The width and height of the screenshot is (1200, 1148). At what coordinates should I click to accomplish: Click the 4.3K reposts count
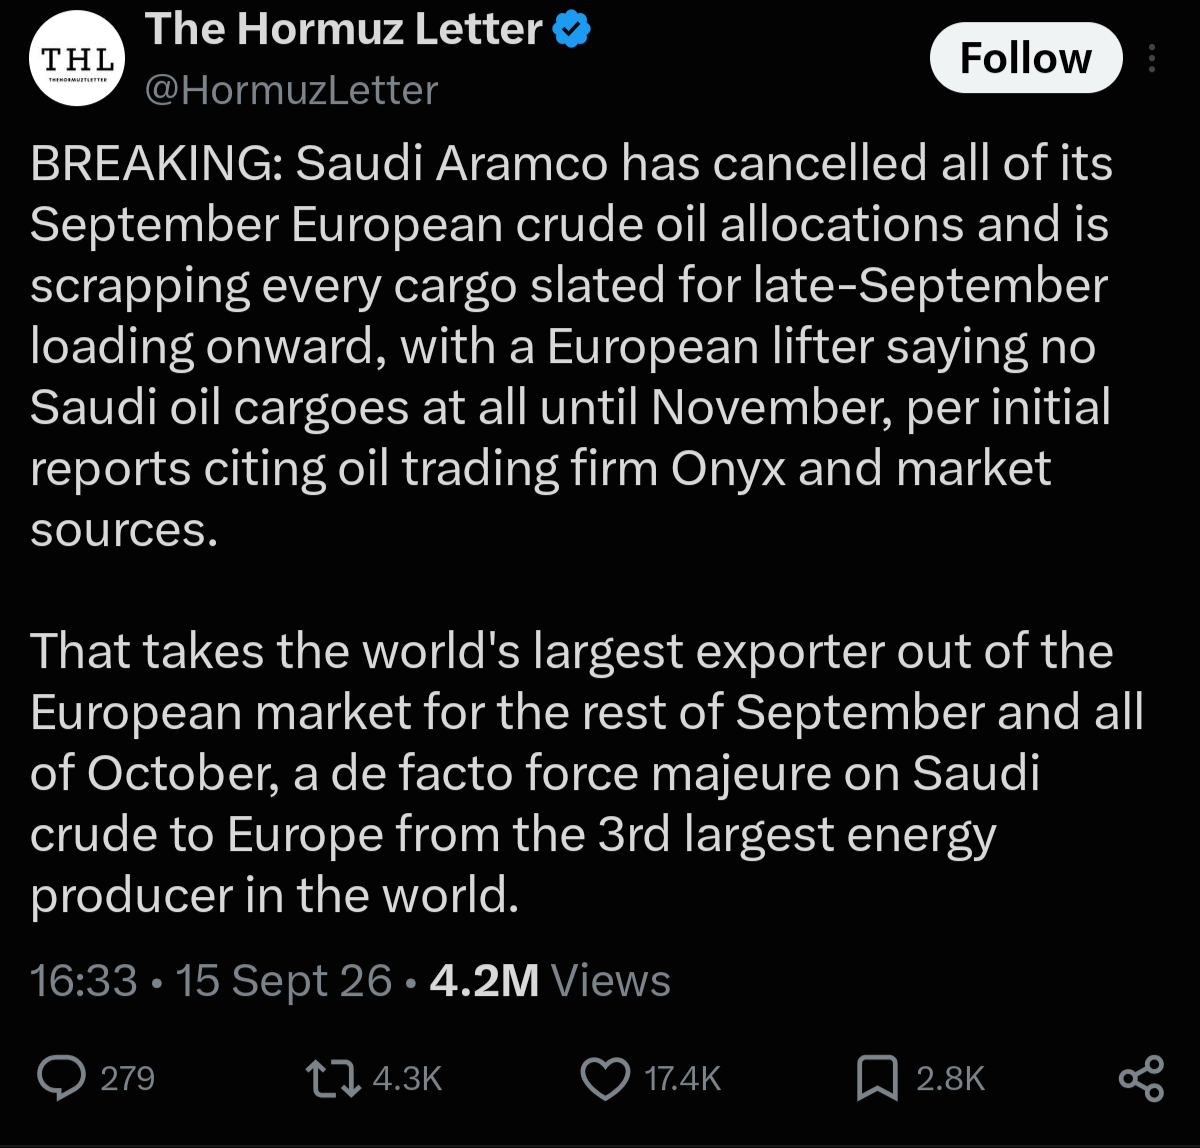[x=406, y=1078]
